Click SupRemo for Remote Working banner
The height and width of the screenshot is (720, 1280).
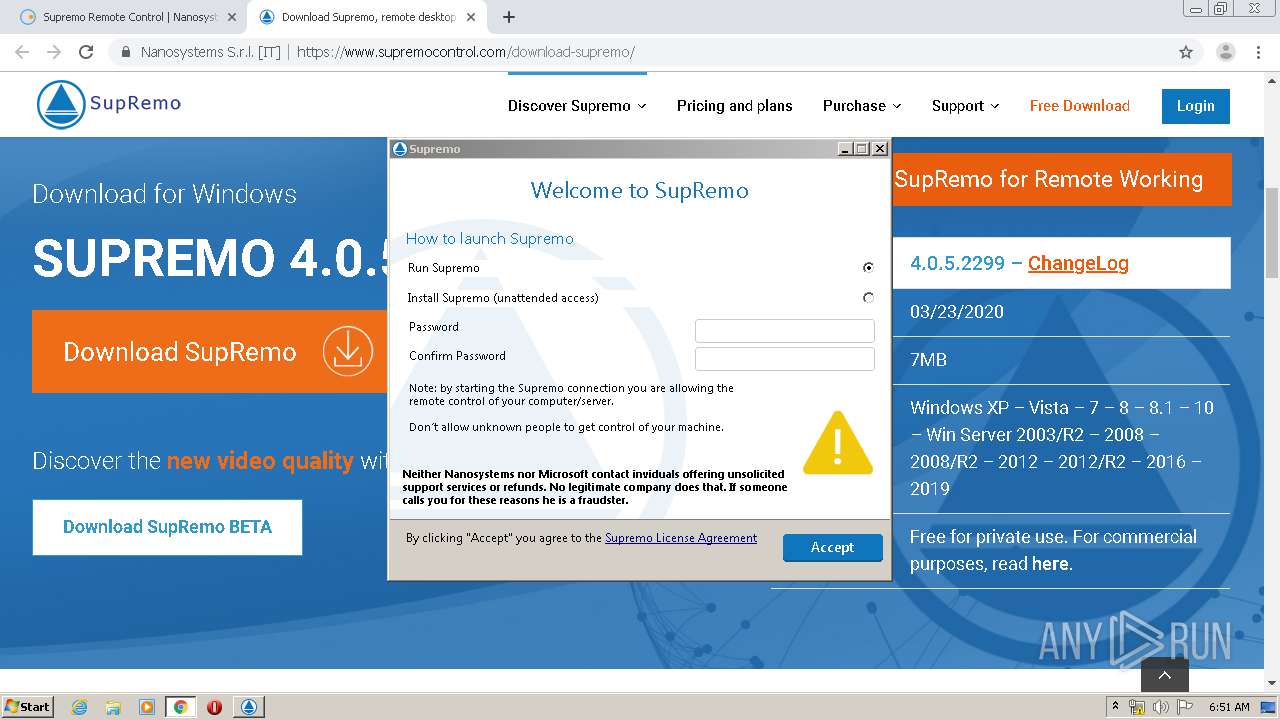[x=1061, y=179]
